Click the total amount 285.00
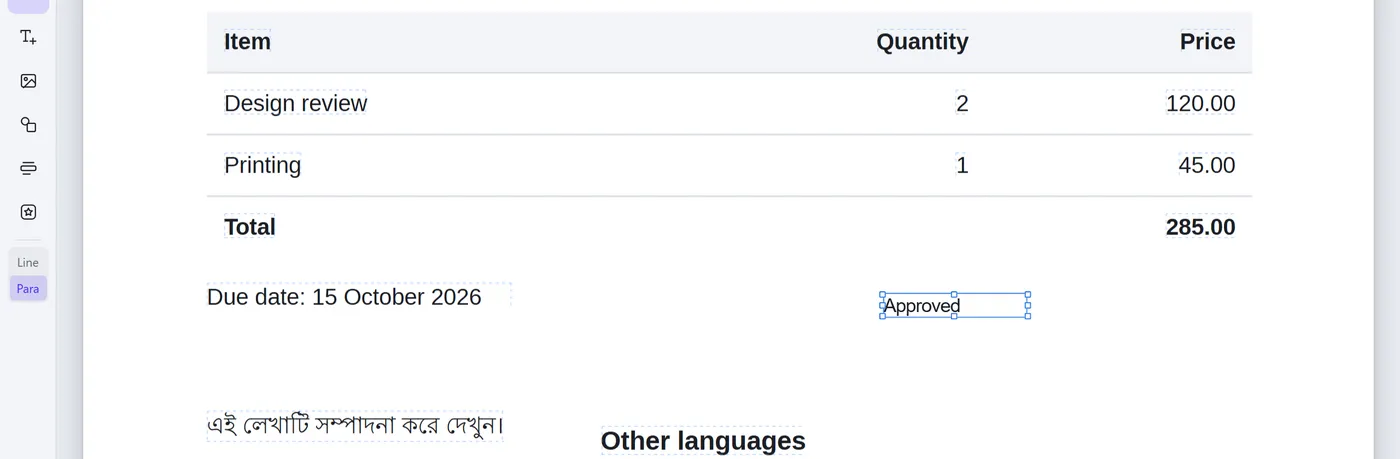The height and width of the screenshot is (459, 1400). [1200, 227]
